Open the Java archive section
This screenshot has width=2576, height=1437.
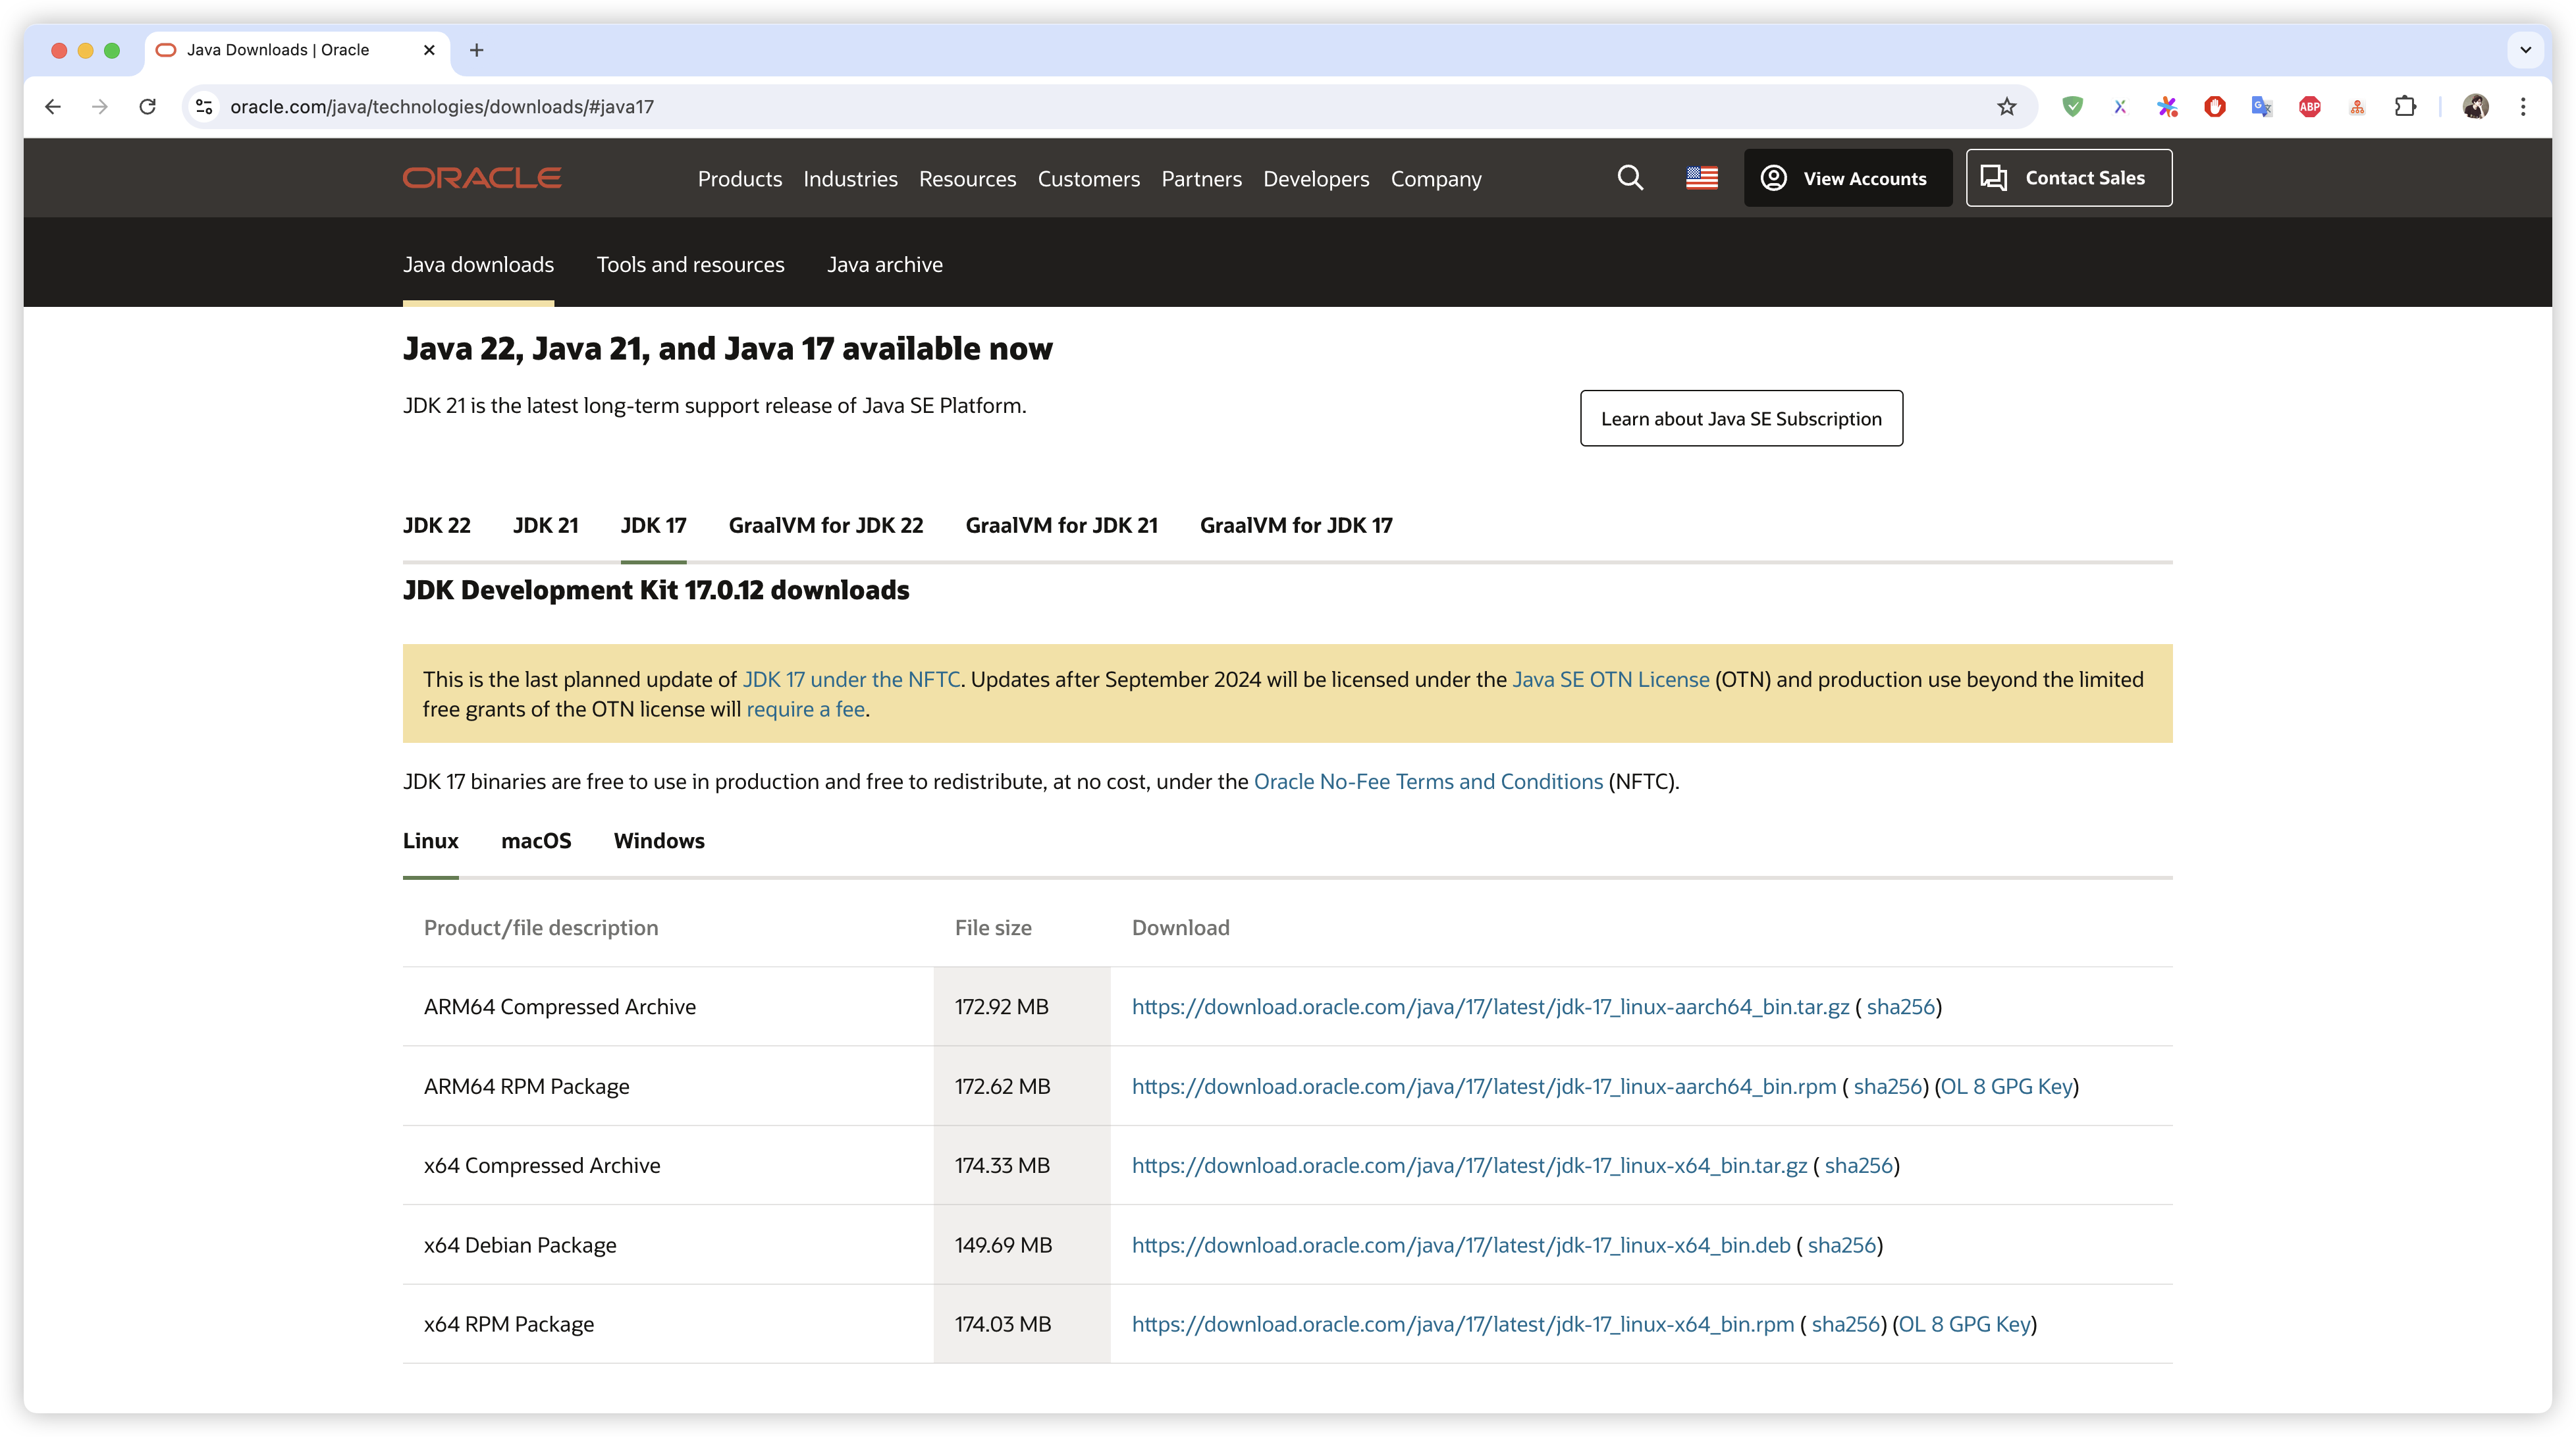pyautogui.click(x=884, y=265)
